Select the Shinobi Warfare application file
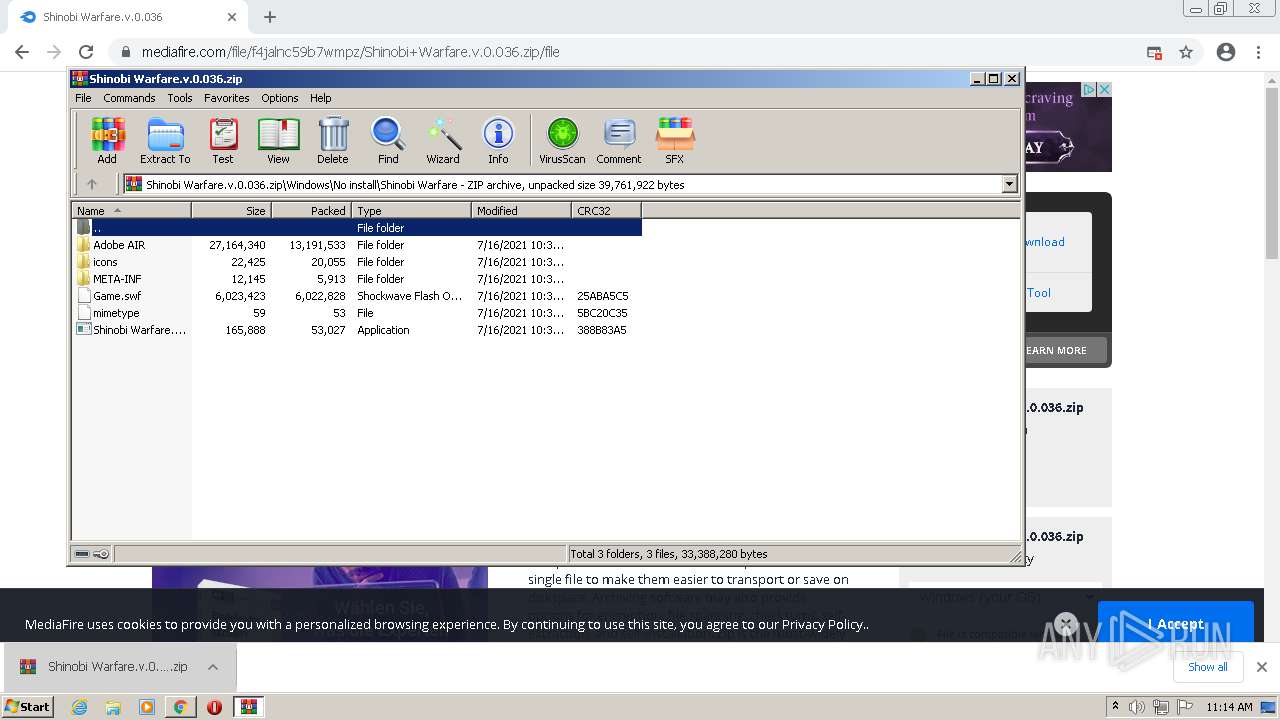 pyautogui.click(x=138, y=330)
